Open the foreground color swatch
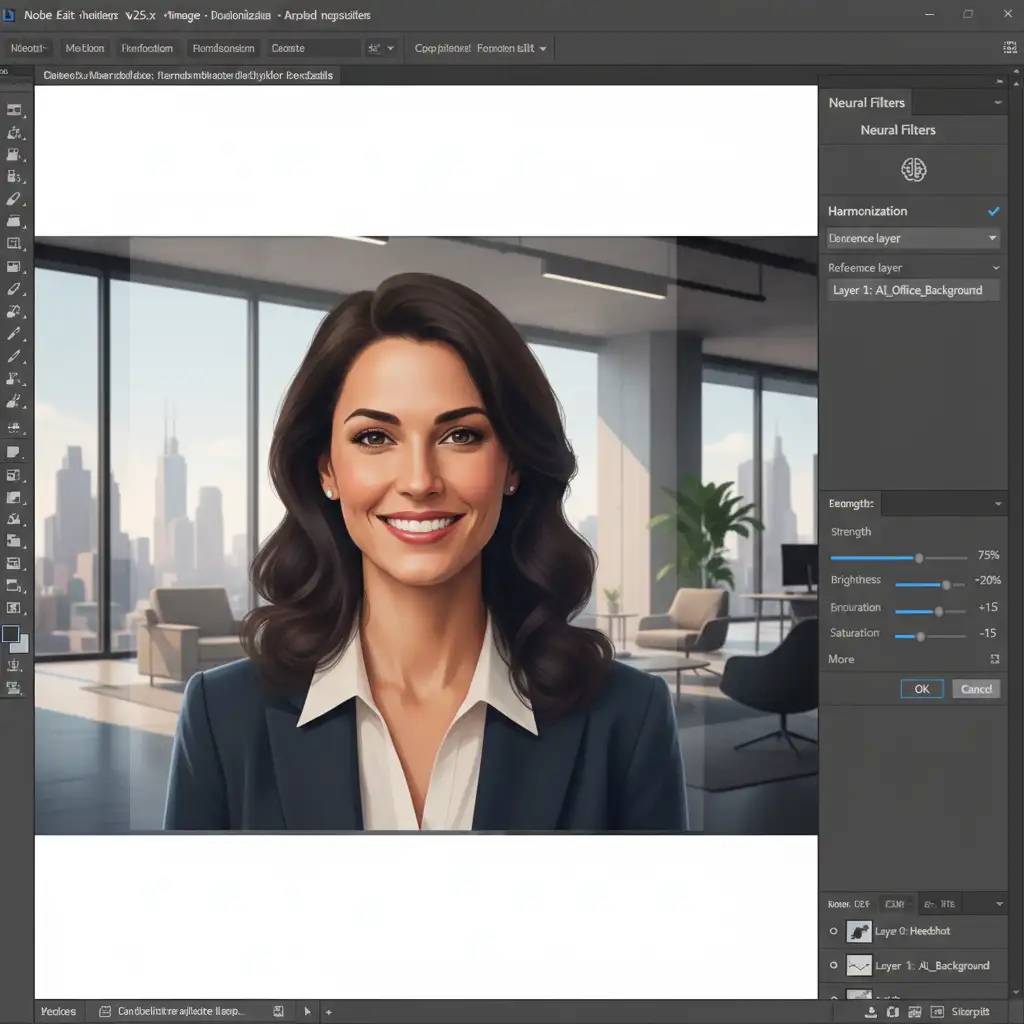Screen dimensions: 1024x1024 (11, 634)
